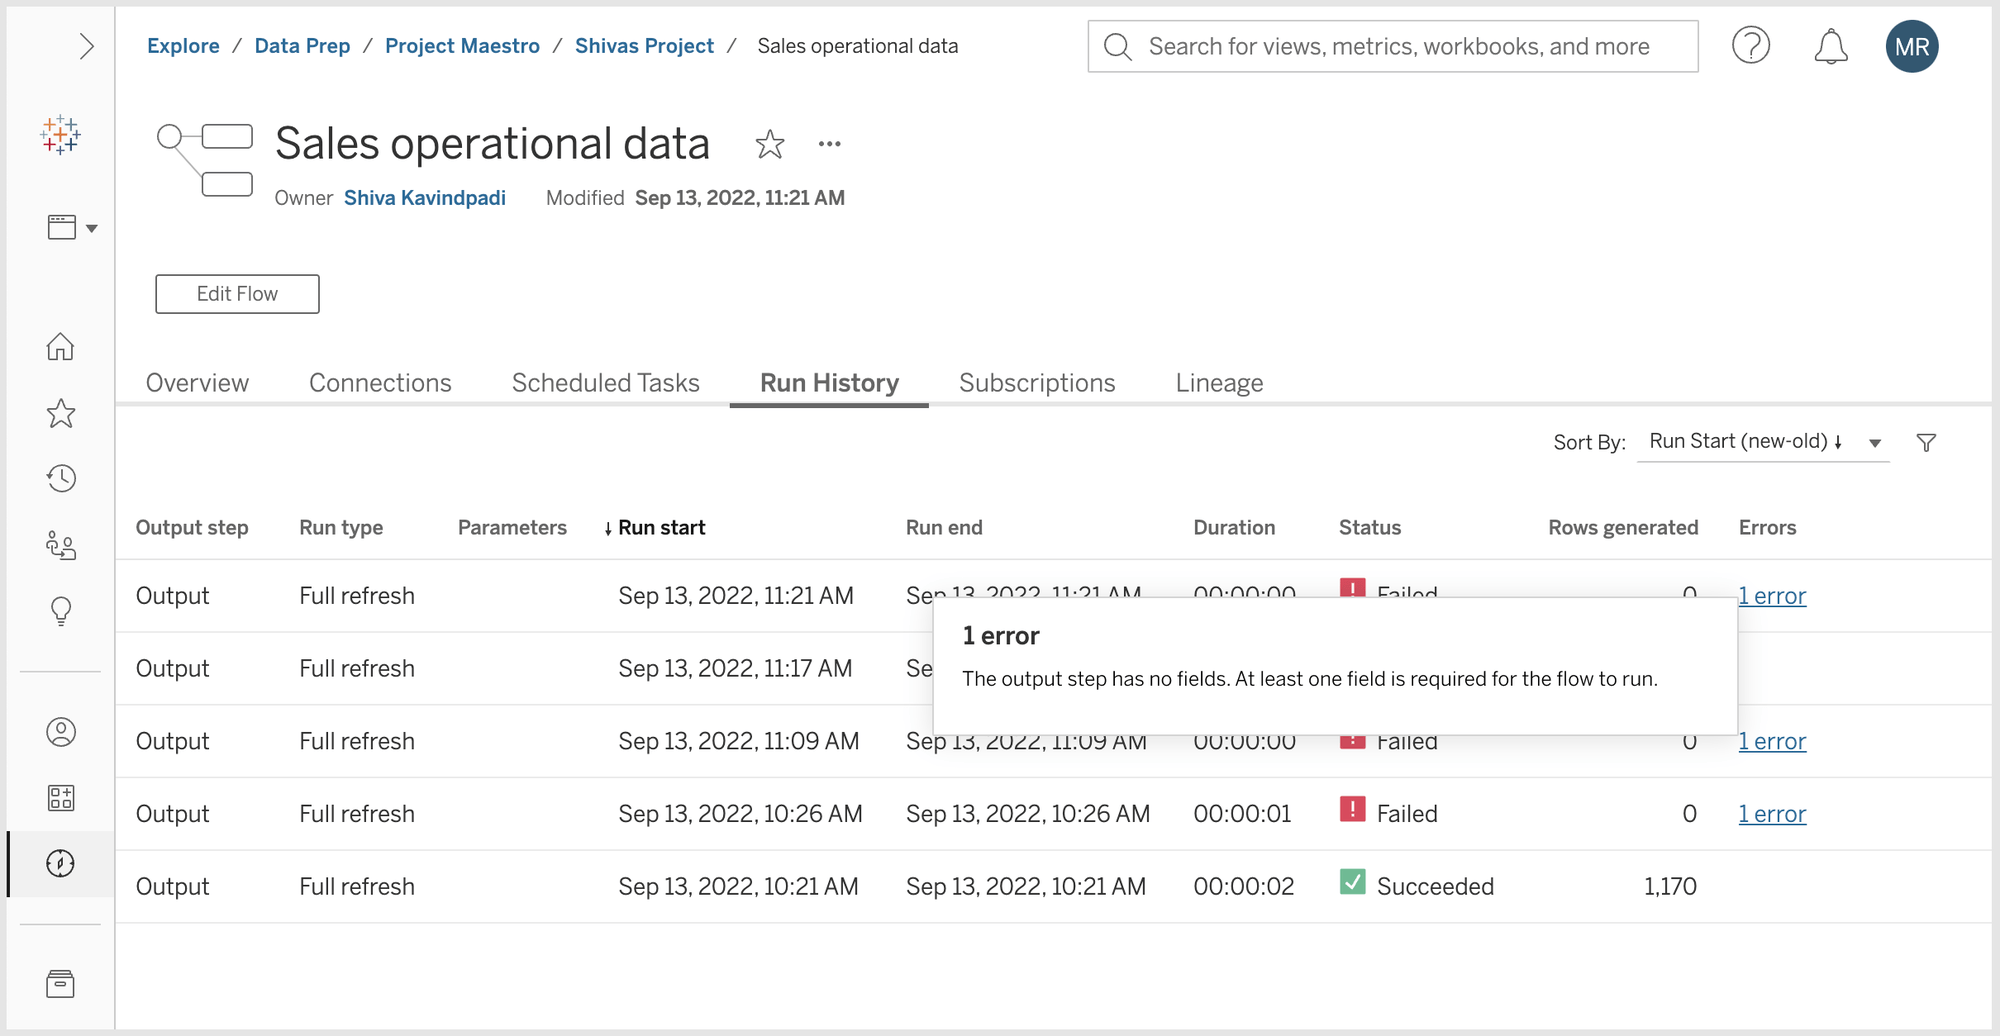2000x1036 pixels.
Task: Open Recents clock icon in sidebar
Action: (x=61, y=479)
